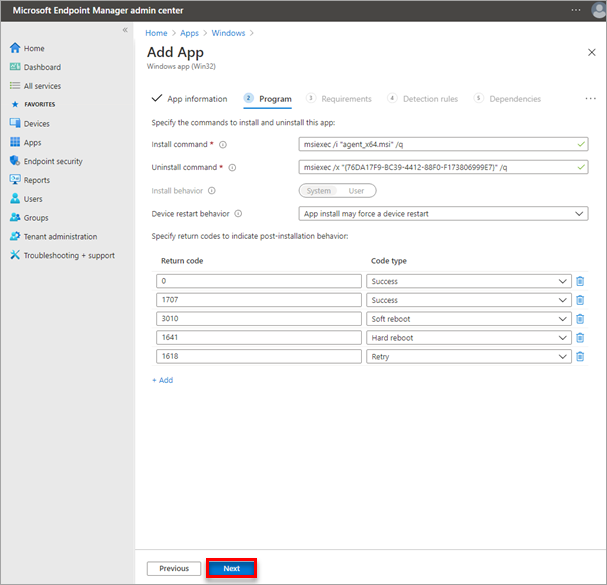Click the Reports icon in sidebar
This screenshot has width=607, height=585.
15,180
